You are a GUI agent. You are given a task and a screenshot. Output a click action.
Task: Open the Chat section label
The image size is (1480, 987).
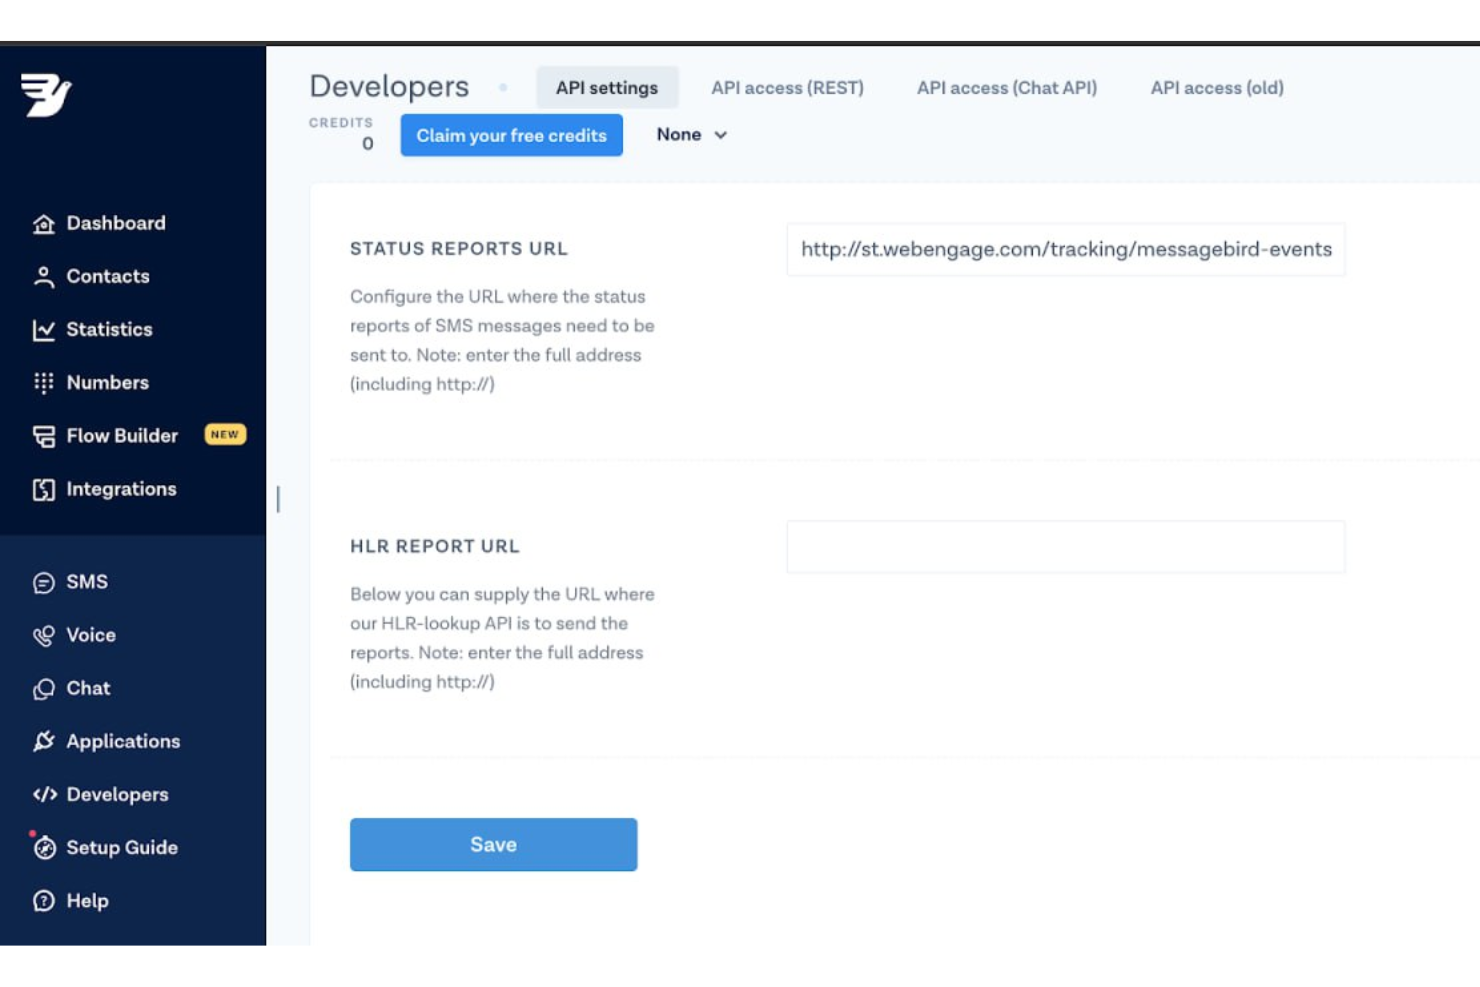[88, 687]
